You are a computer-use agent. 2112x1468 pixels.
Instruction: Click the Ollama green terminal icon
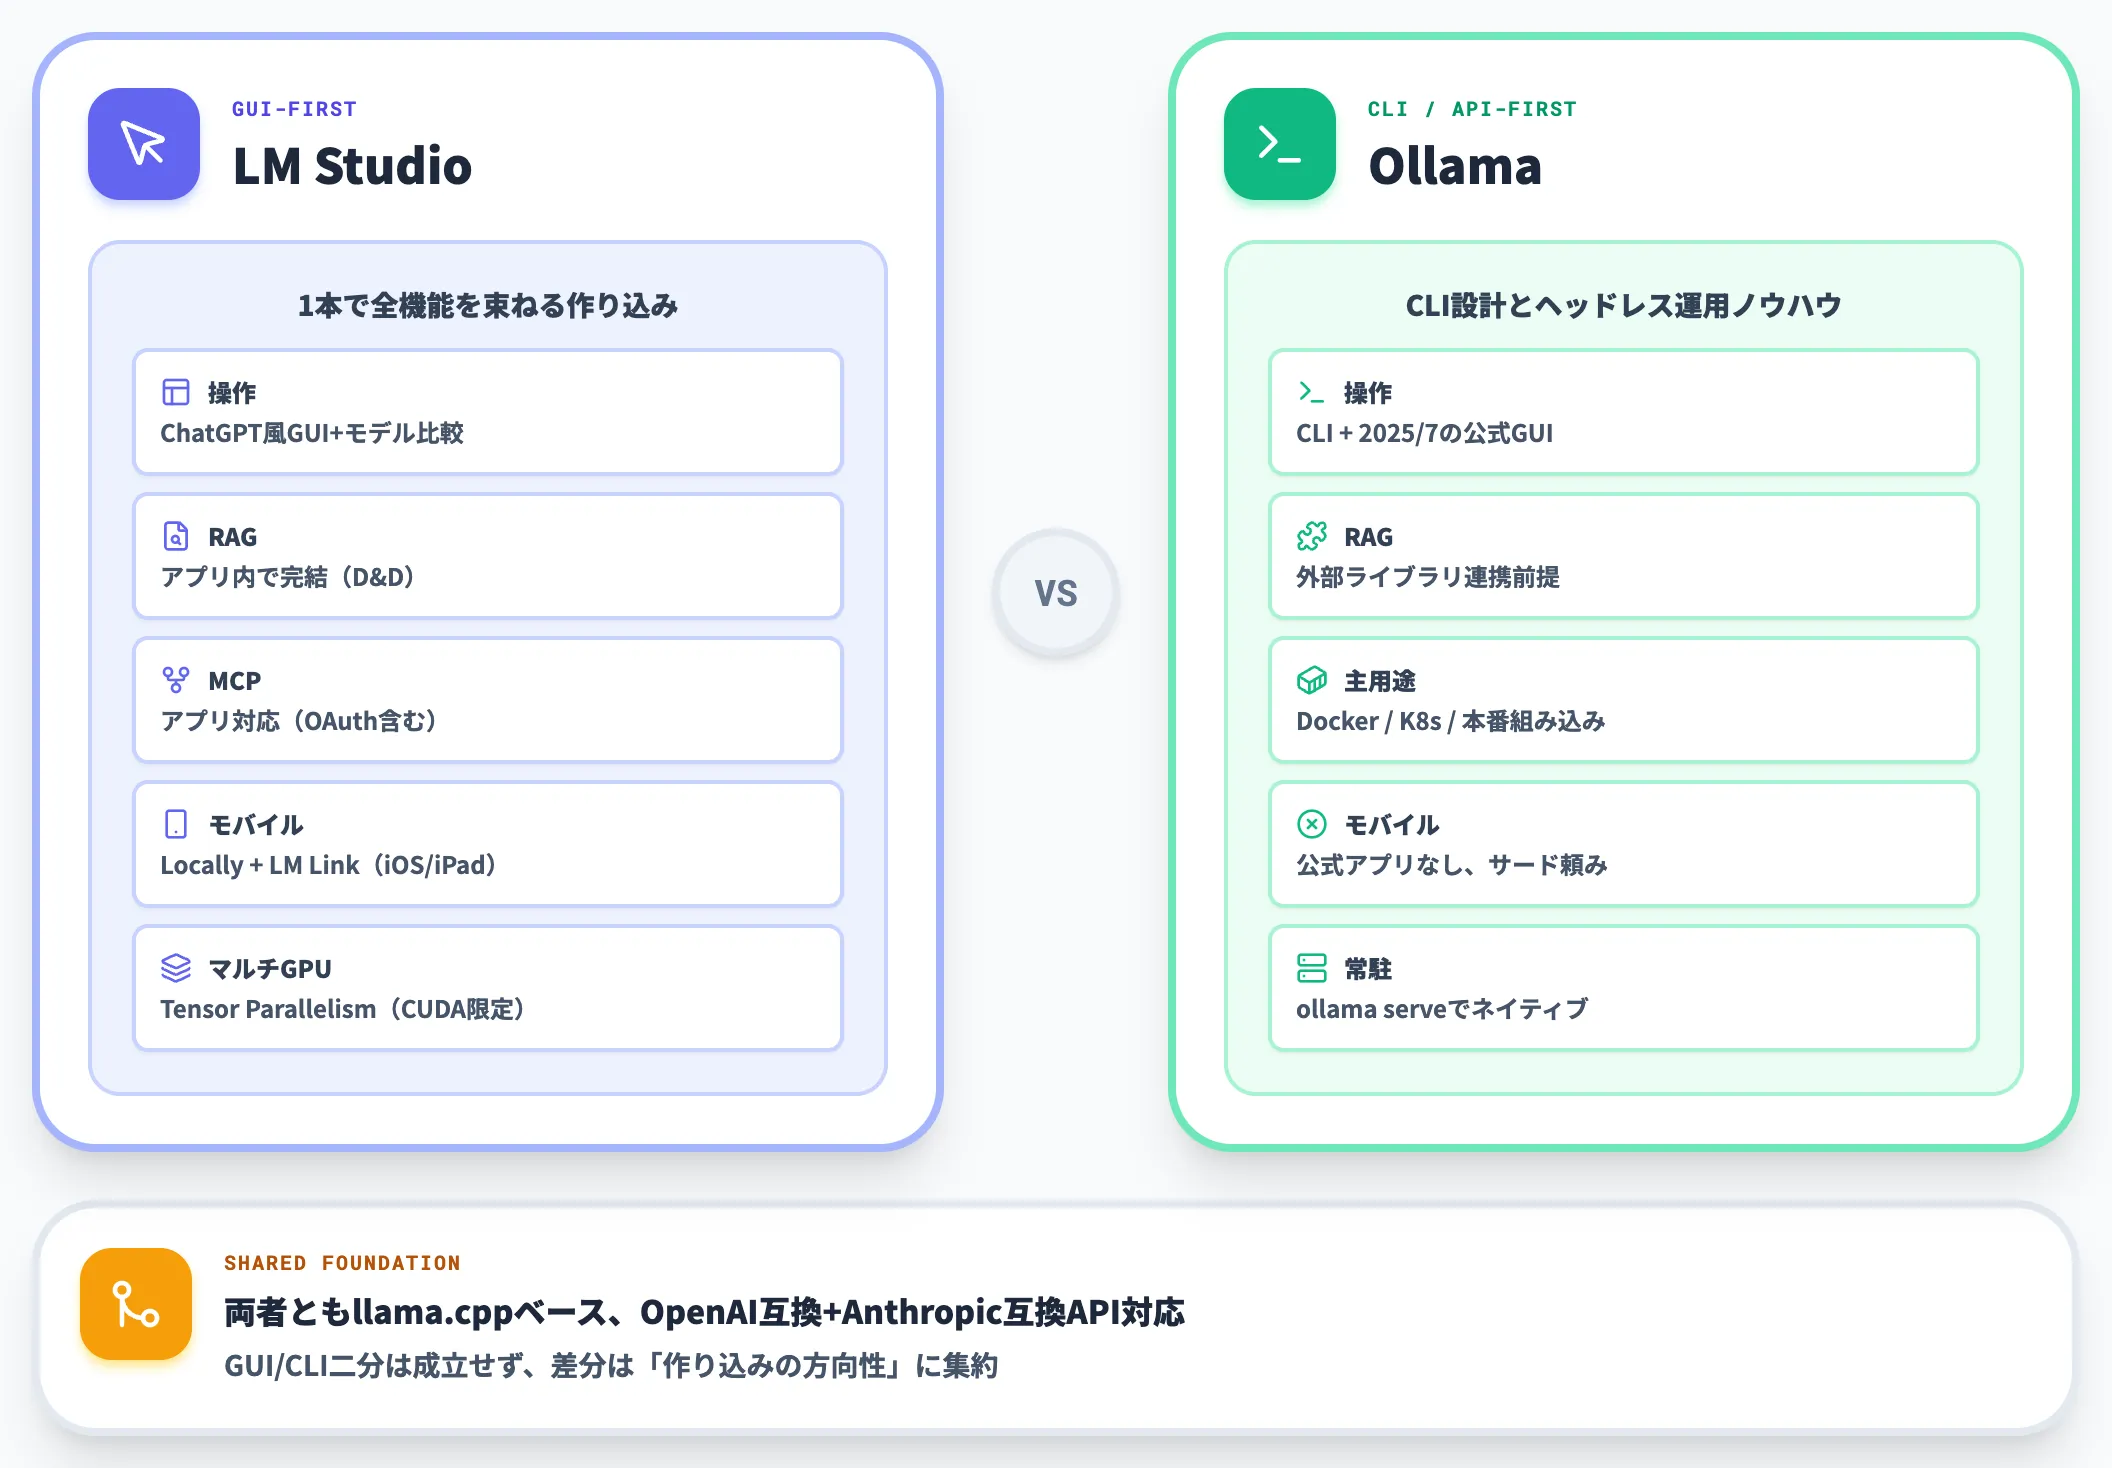1280,144
